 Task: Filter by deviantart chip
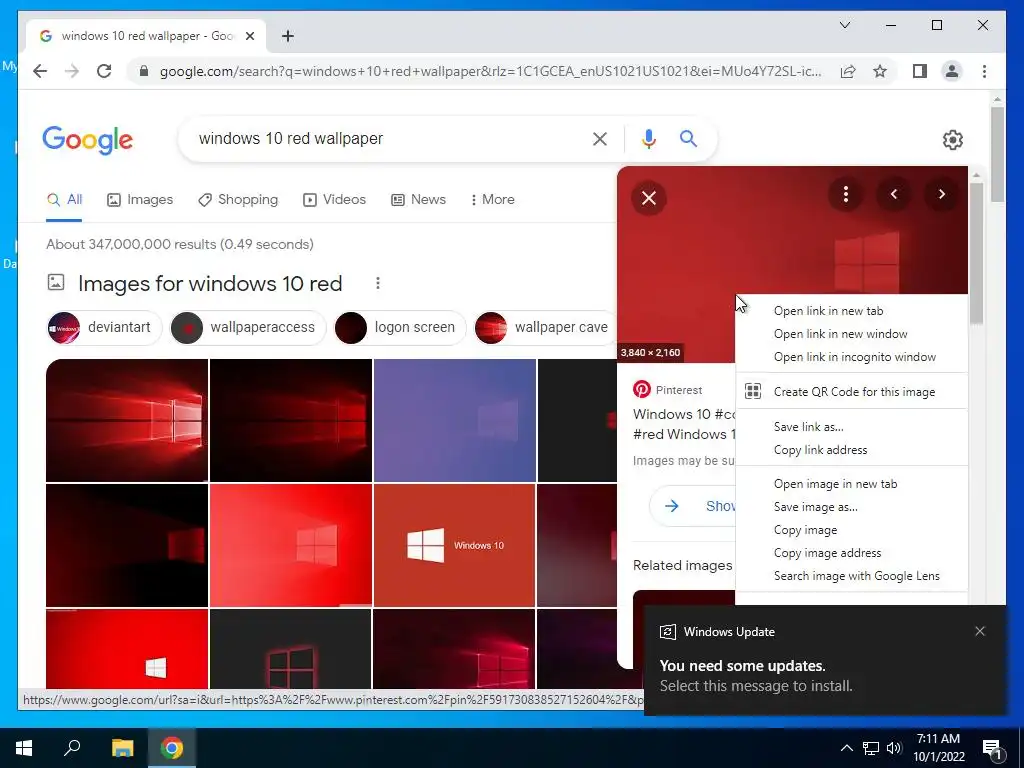point(103,327)
